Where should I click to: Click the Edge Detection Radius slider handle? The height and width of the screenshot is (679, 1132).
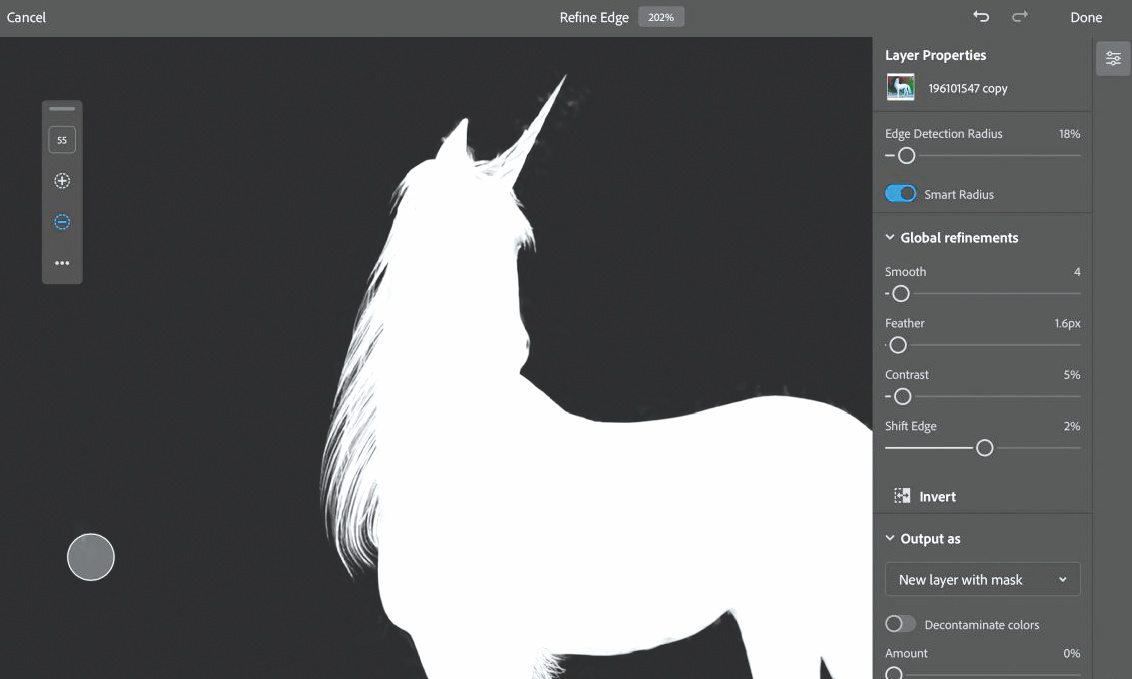point(906,156)
